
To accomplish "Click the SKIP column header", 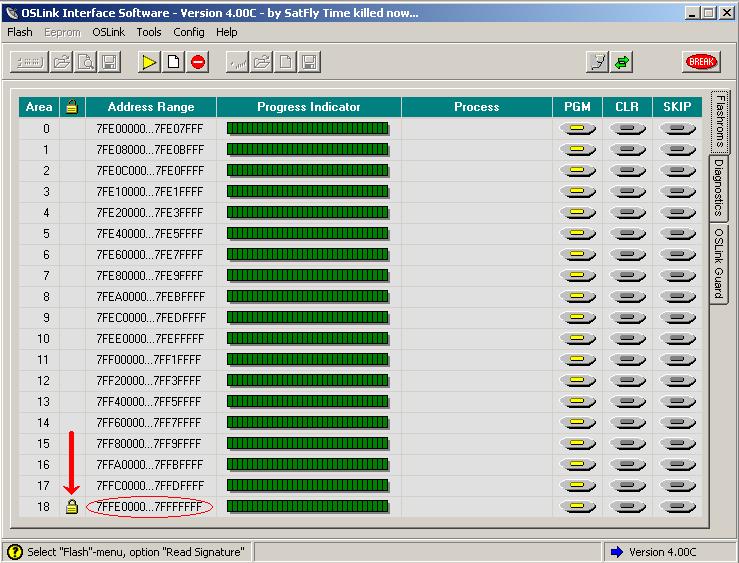I will (677, 107).
